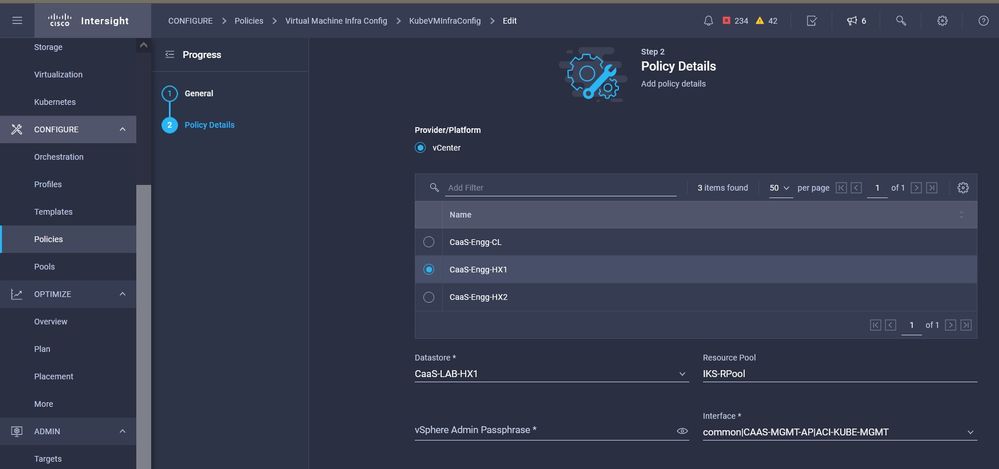Go to first page in top pager
This screenshot has width=999, height=469.
[841, 188]
